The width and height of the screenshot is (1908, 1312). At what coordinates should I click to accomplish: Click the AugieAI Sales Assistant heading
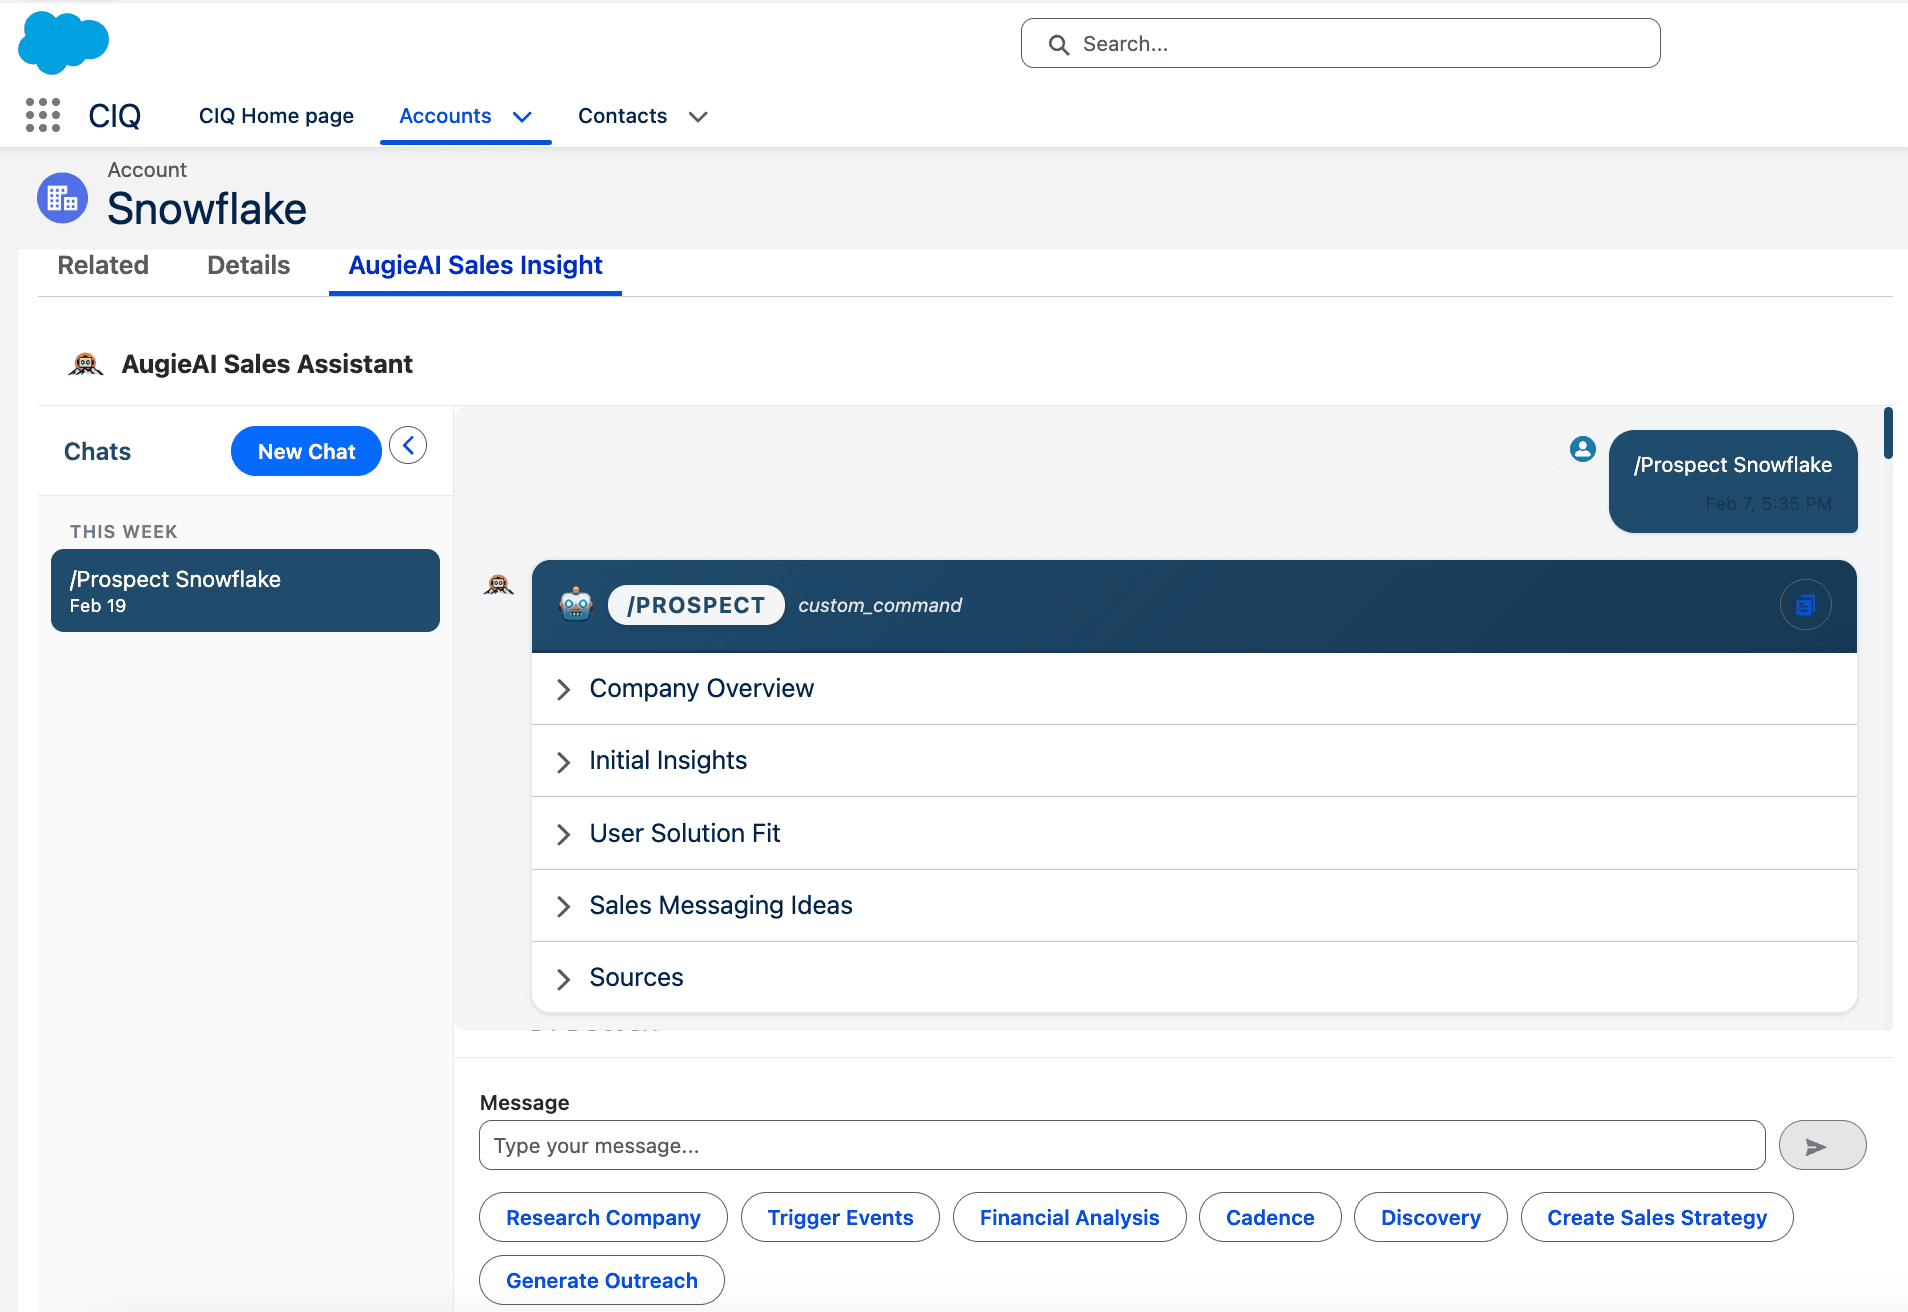267,364
